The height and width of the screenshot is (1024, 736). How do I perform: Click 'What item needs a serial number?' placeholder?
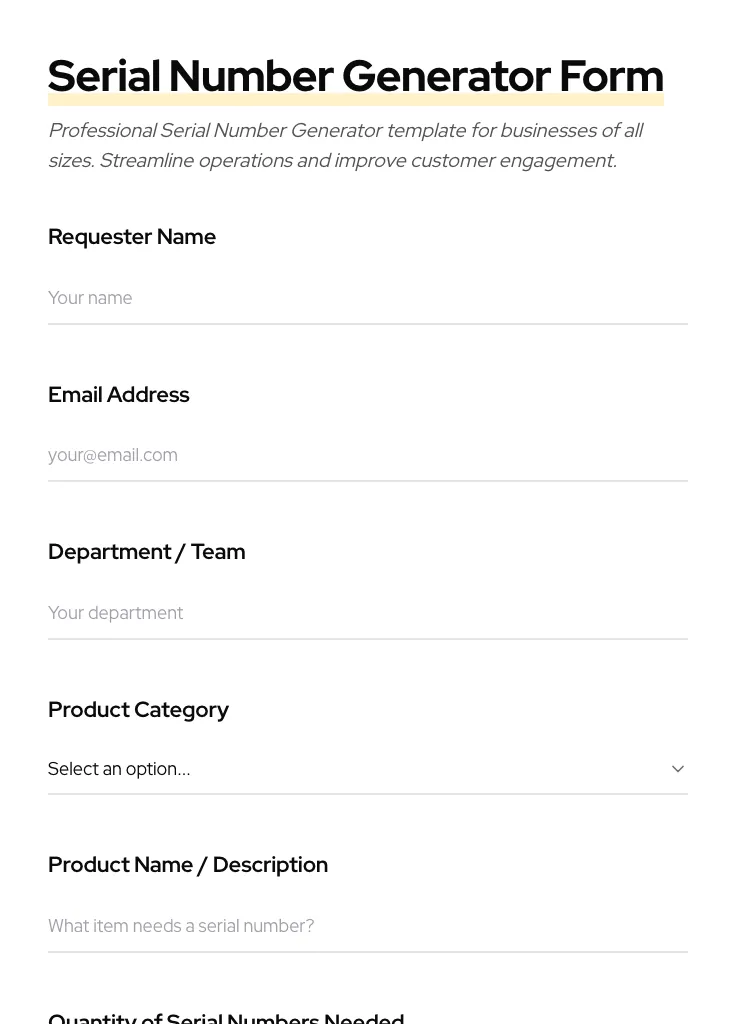[181, 926]
